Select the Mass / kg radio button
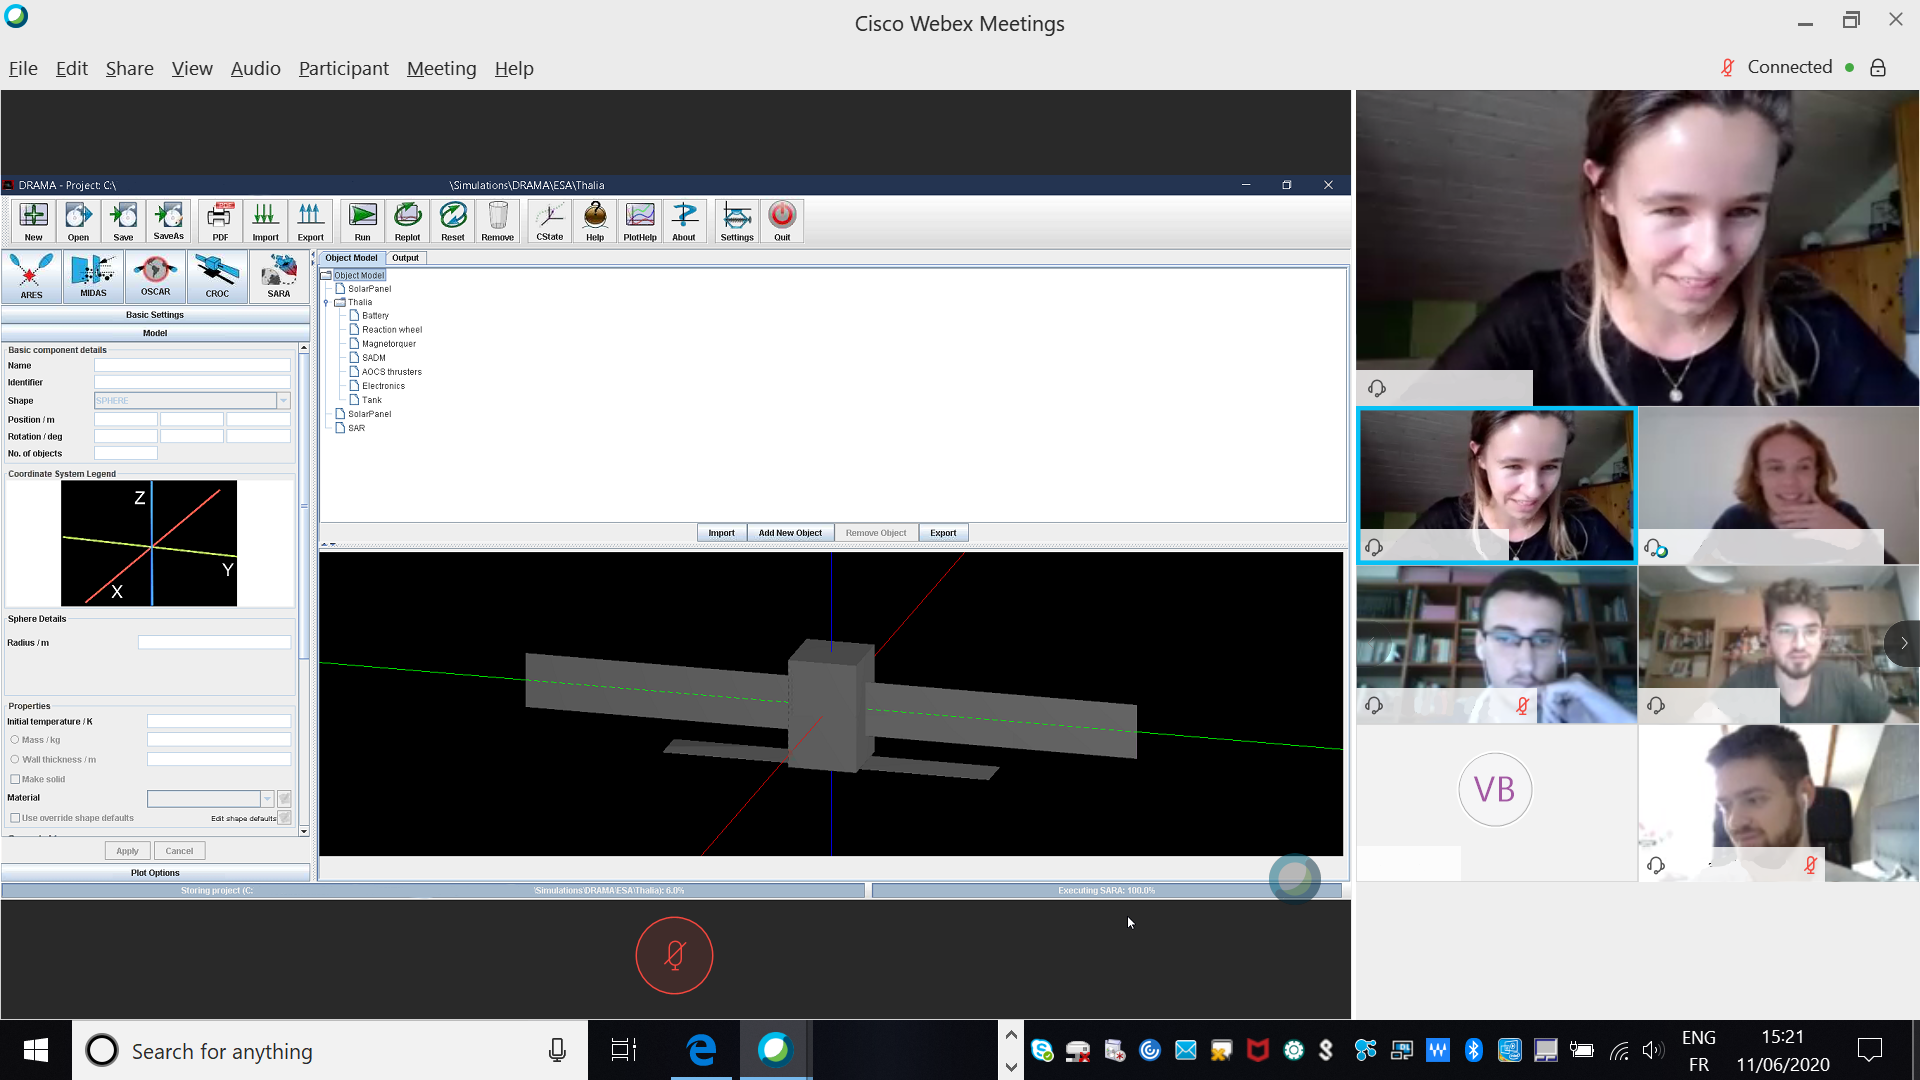This screenshot has width=1920, height=1080. click(15, 740)
